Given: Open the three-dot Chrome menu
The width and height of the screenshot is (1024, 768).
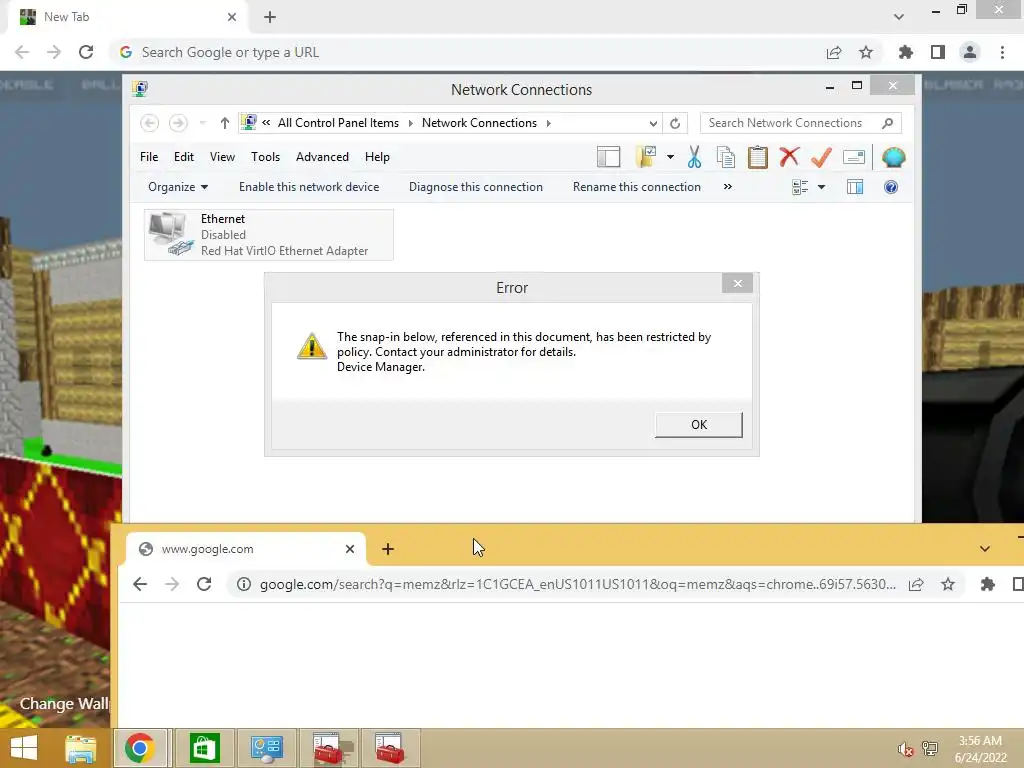Looking at the screenshot, I should pyautogui.click(x=1002, y=52).
